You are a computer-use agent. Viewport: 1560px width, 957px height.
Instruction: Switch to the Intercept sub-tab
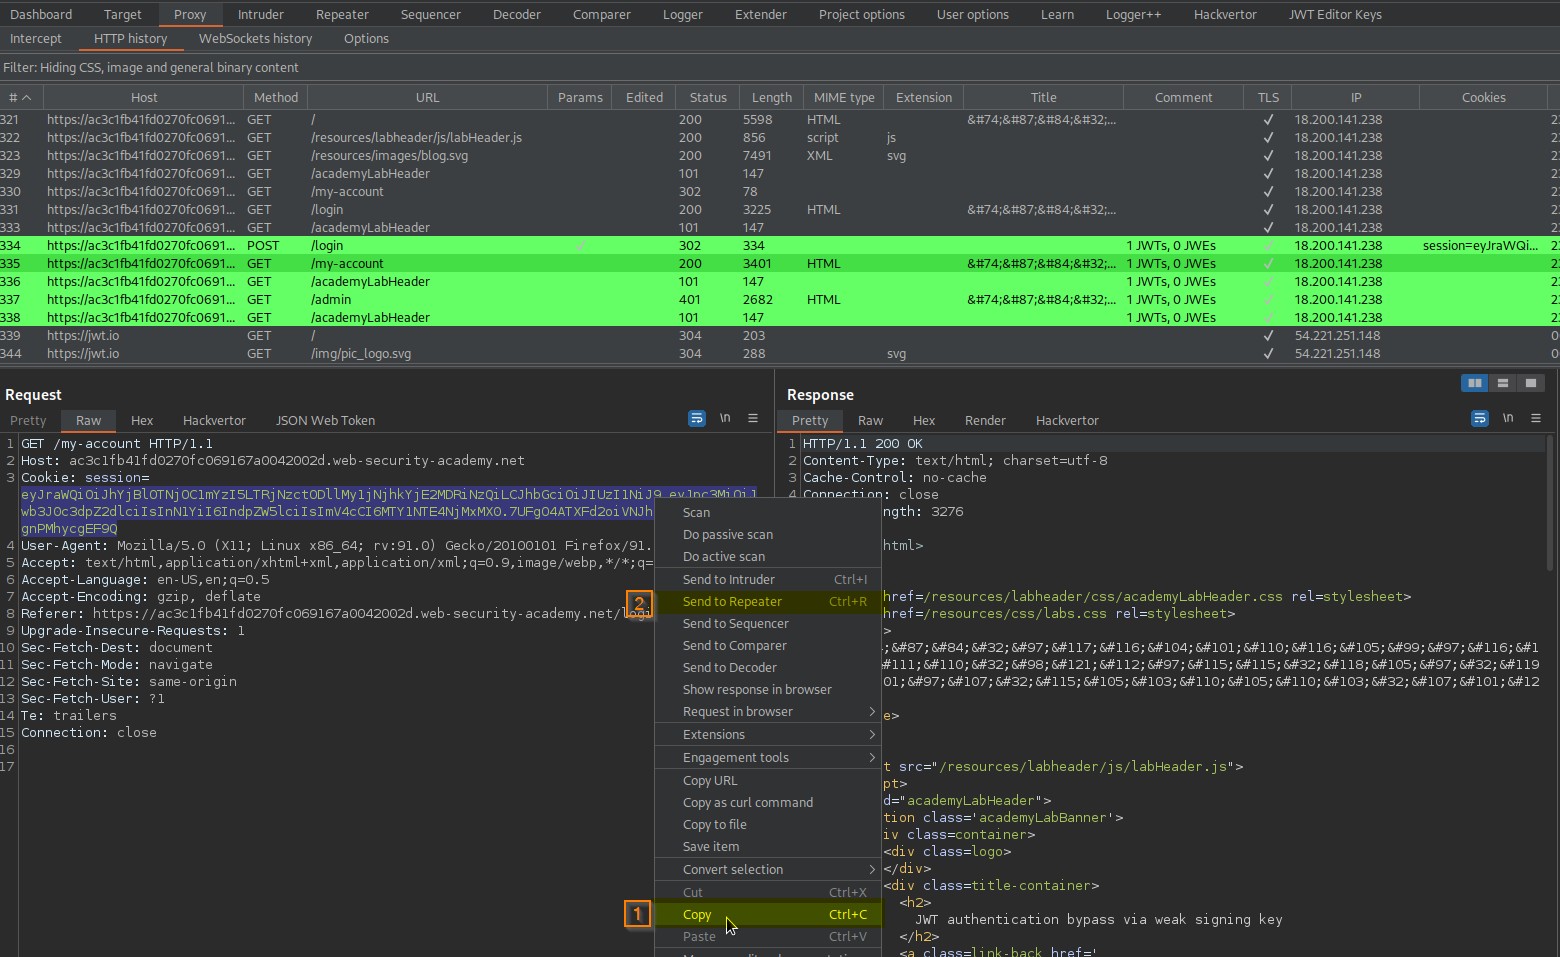pos(36,39)
